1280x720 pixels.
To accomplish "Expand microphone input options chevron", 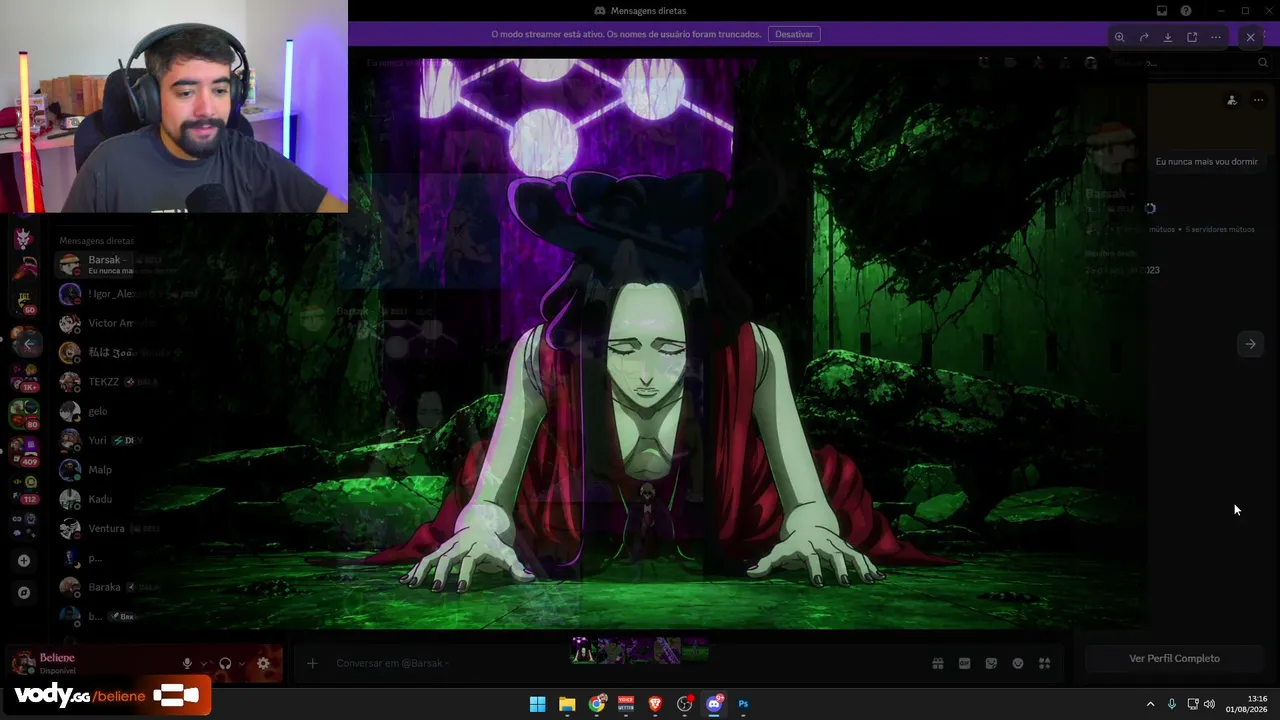I will click(x=204, y=663).
